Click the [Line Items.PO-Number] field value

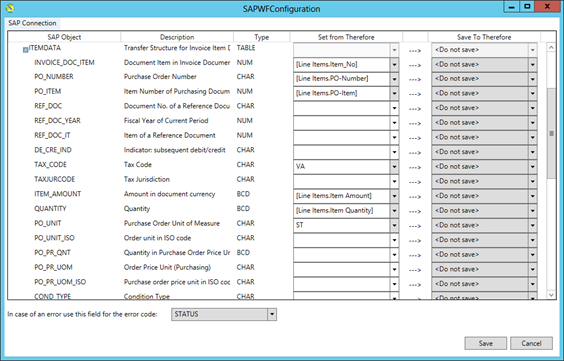coord(332,79)
